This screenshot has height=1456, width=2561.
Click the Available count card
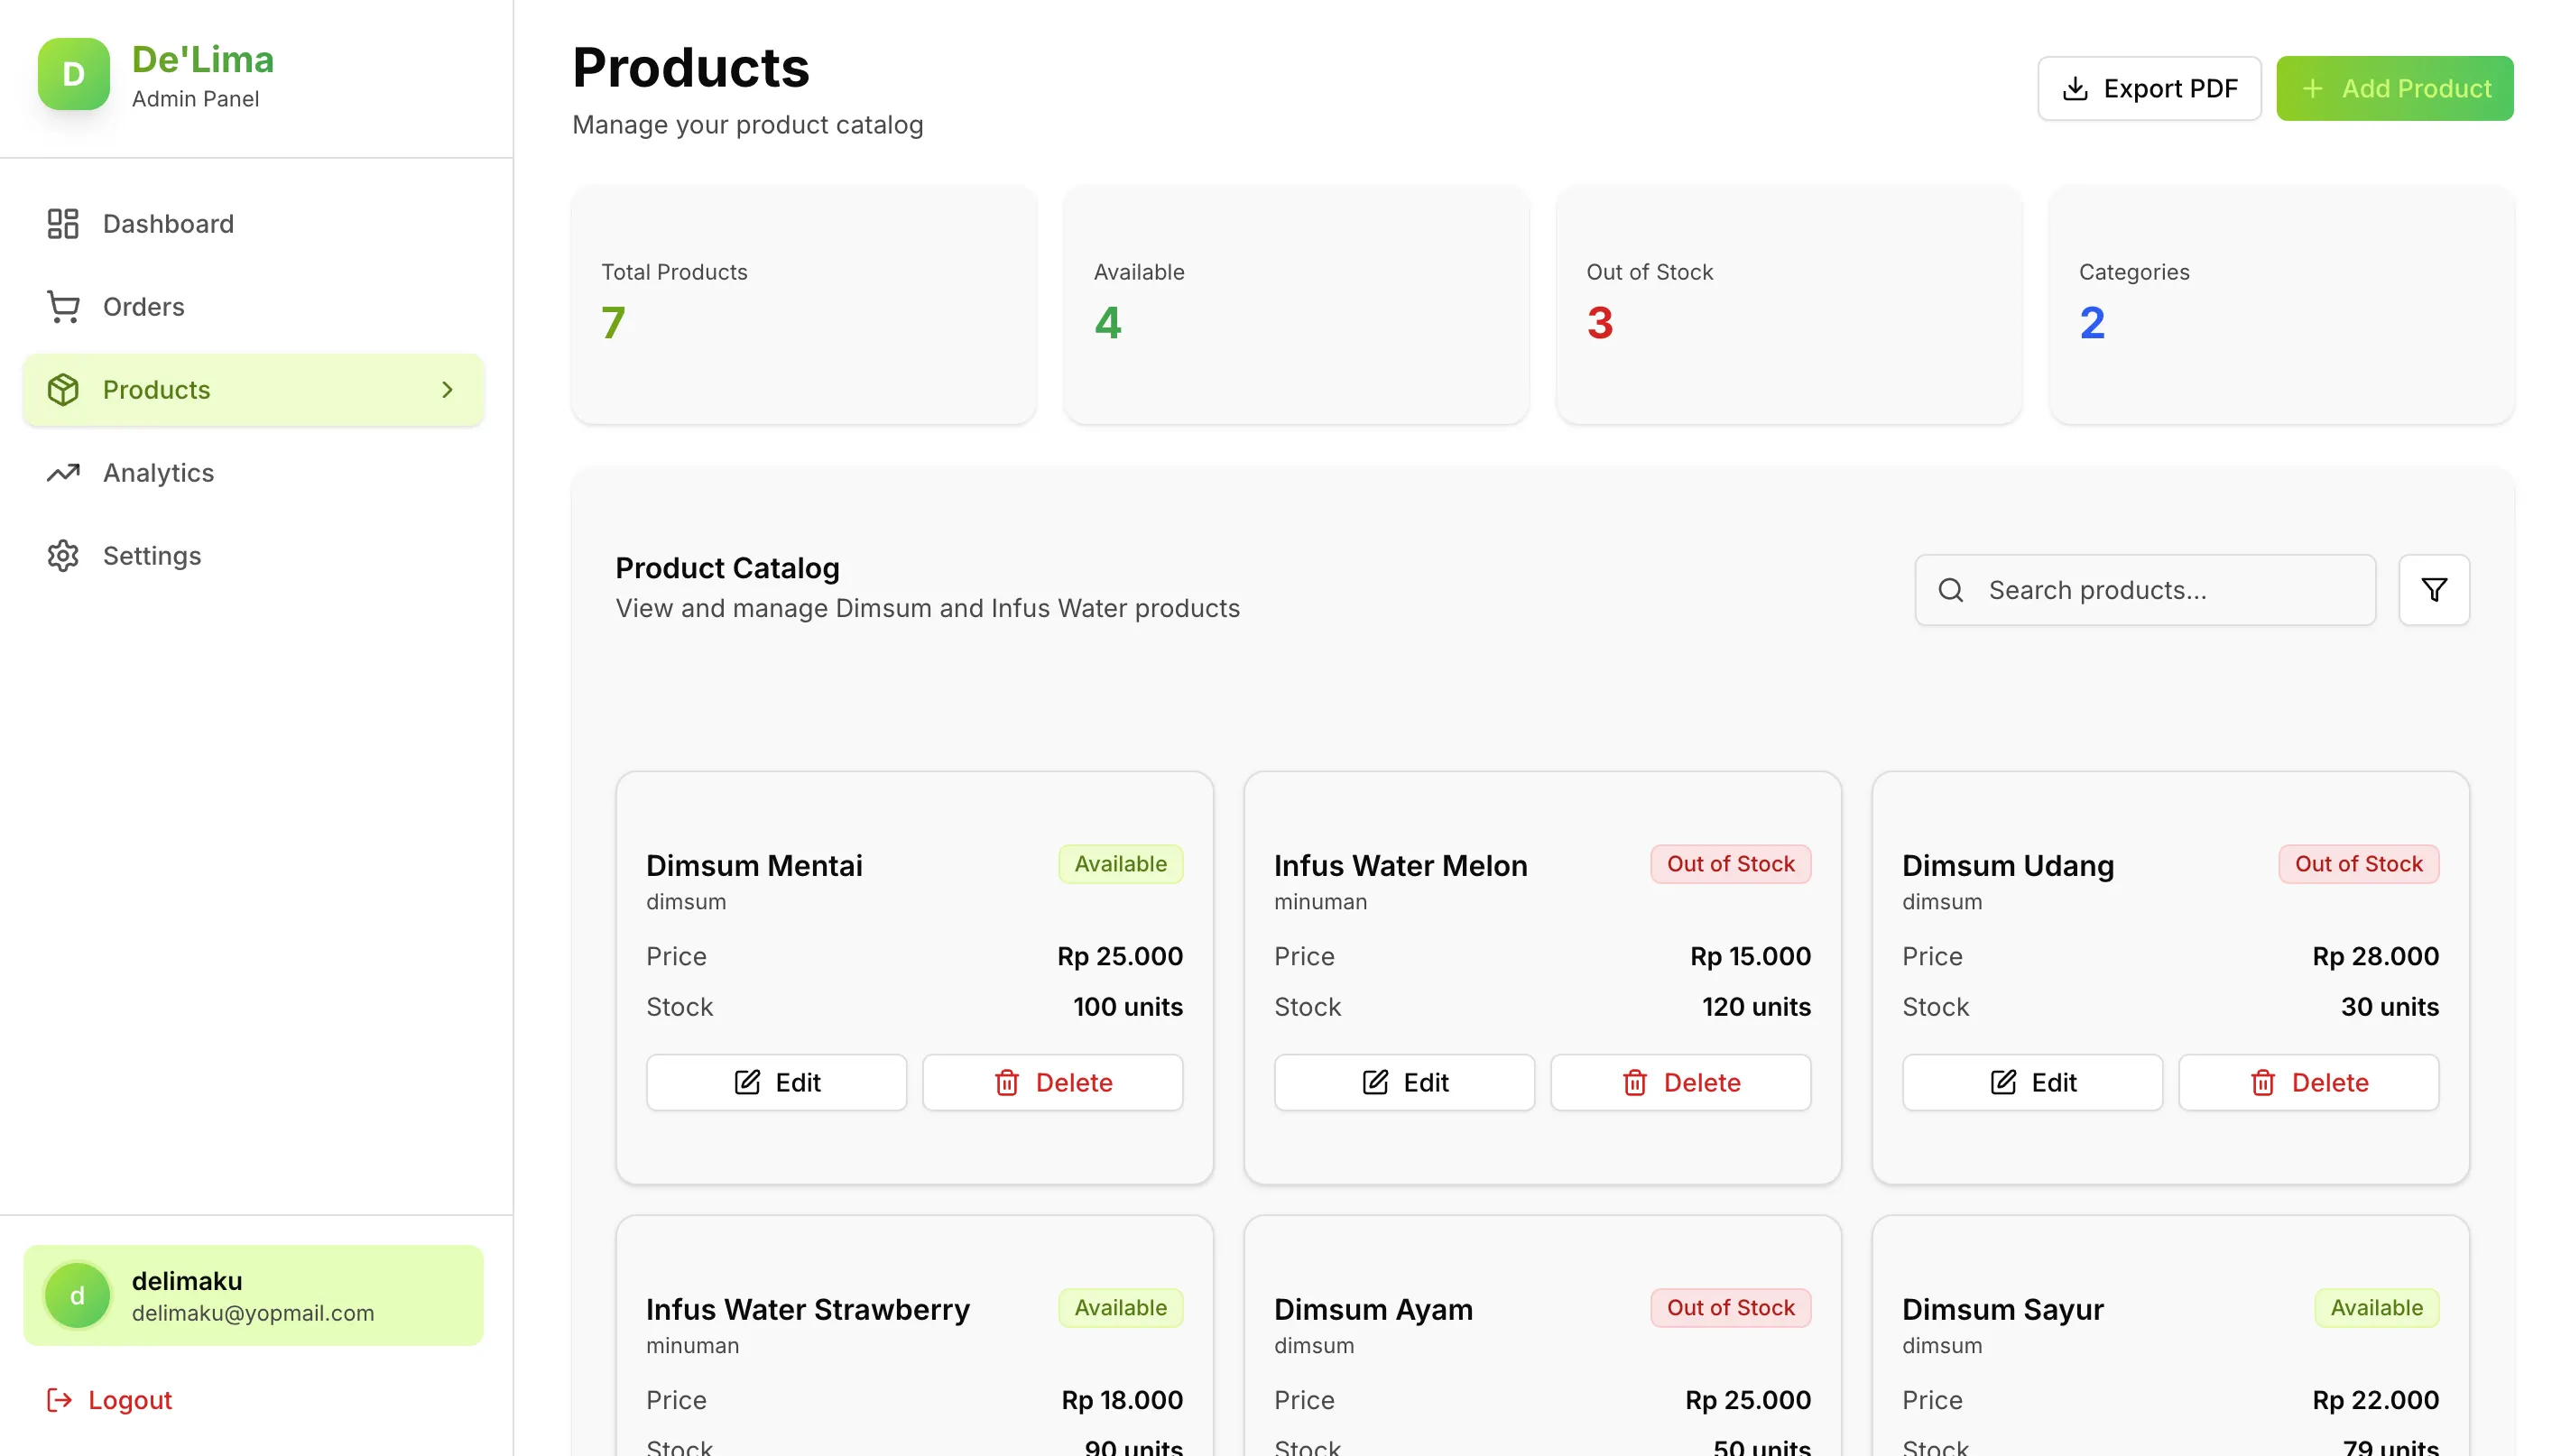point(1296,305)
